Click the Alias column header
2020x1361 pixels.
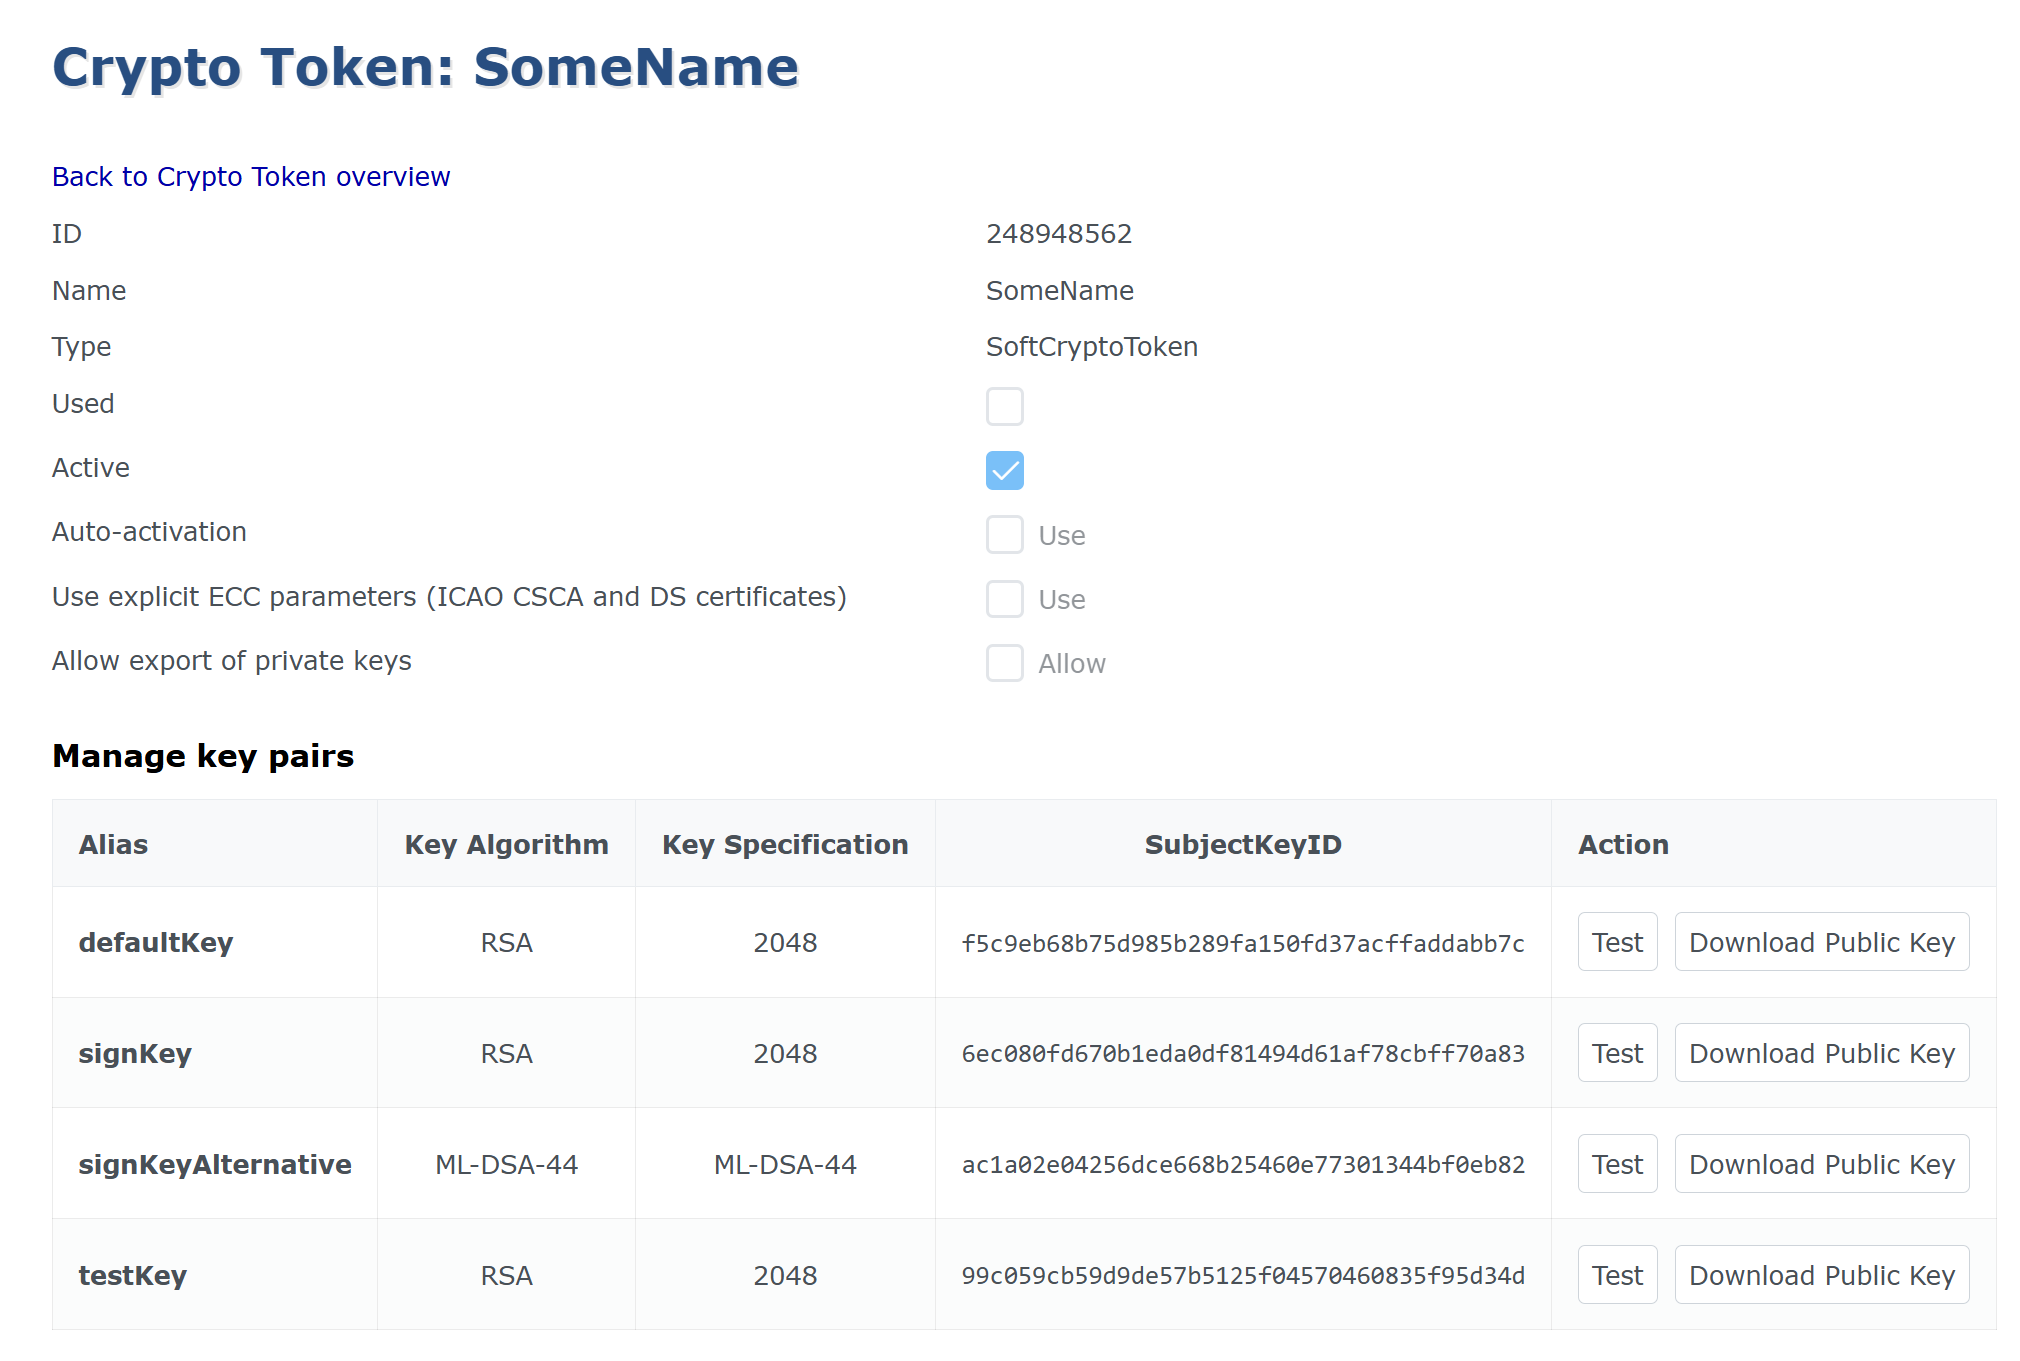113,845
